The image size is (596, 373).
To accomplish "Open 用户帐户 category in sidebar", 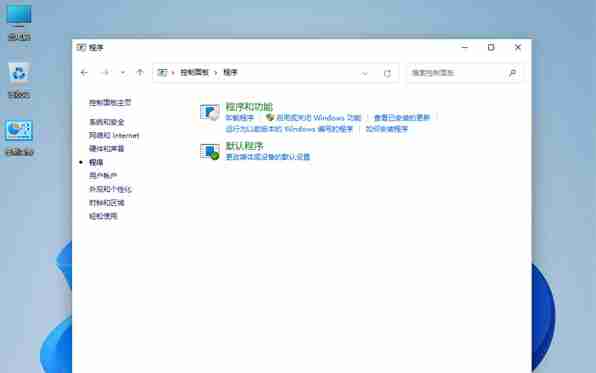I will click(103, 176).
